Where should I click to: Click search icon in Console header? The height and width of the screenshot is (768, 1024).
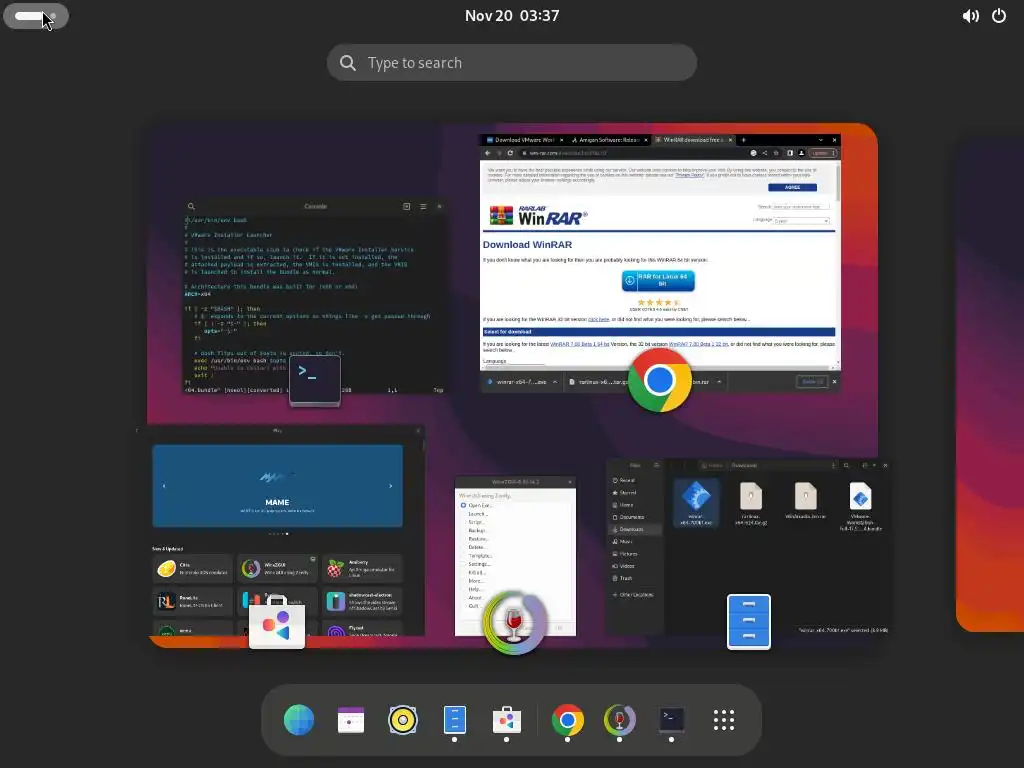tap(191, 206)
